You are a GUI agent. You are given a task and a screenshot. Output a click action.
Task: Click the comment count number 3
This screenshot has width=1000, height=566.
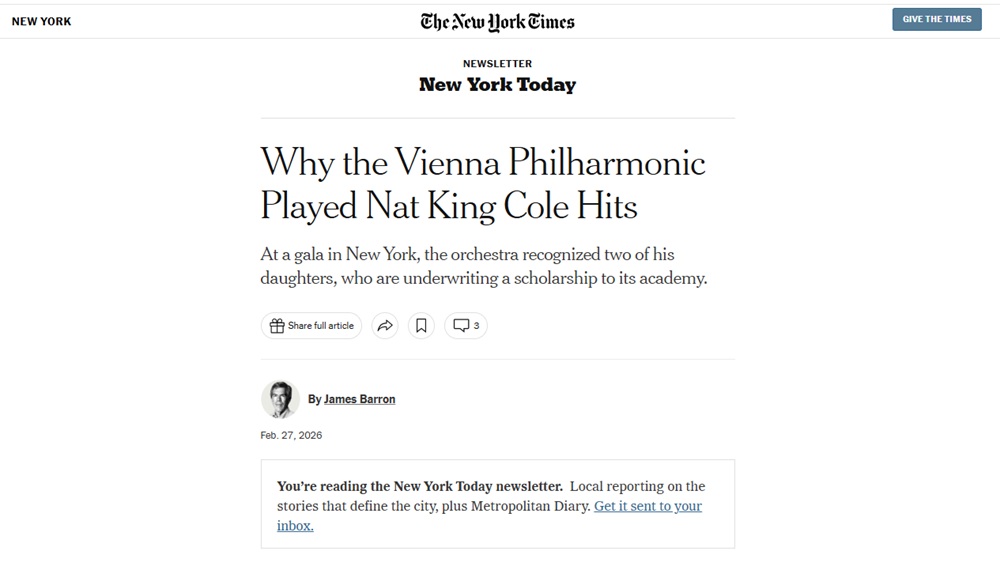(x=476, y=326)
